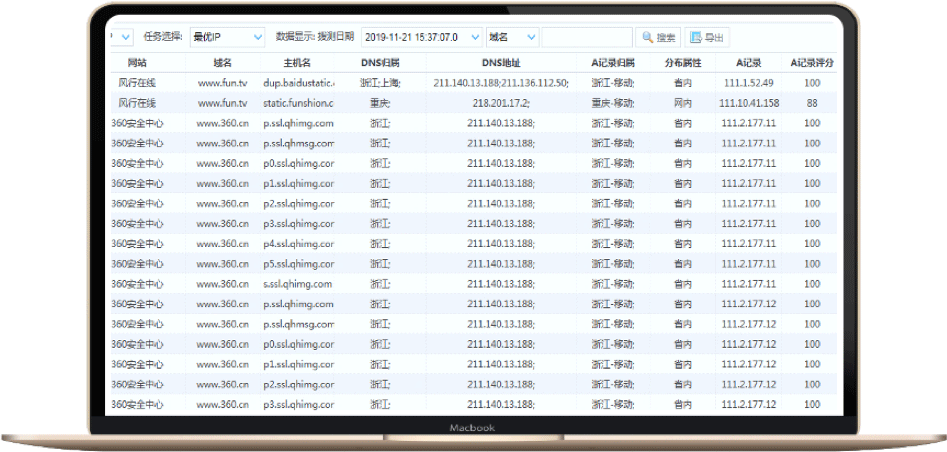Click the score 88 cell
The height and width of the screenshot is (452, 947).
811,103
